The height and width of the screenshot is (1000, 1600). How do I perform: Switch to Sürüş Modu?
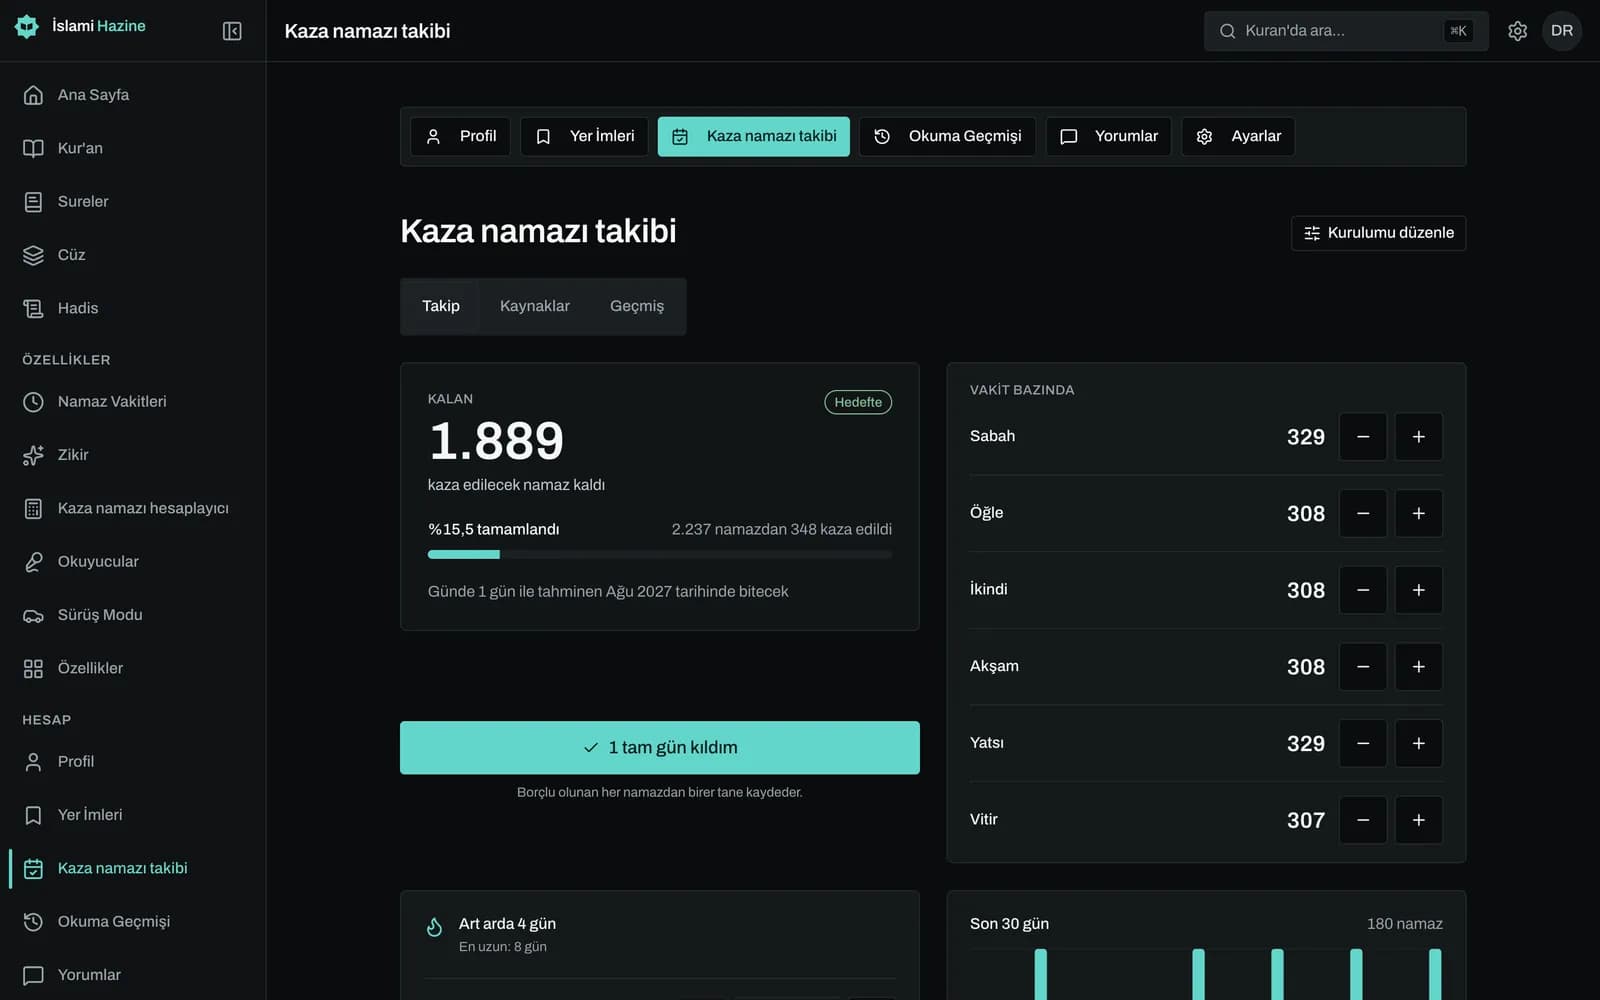133,615
